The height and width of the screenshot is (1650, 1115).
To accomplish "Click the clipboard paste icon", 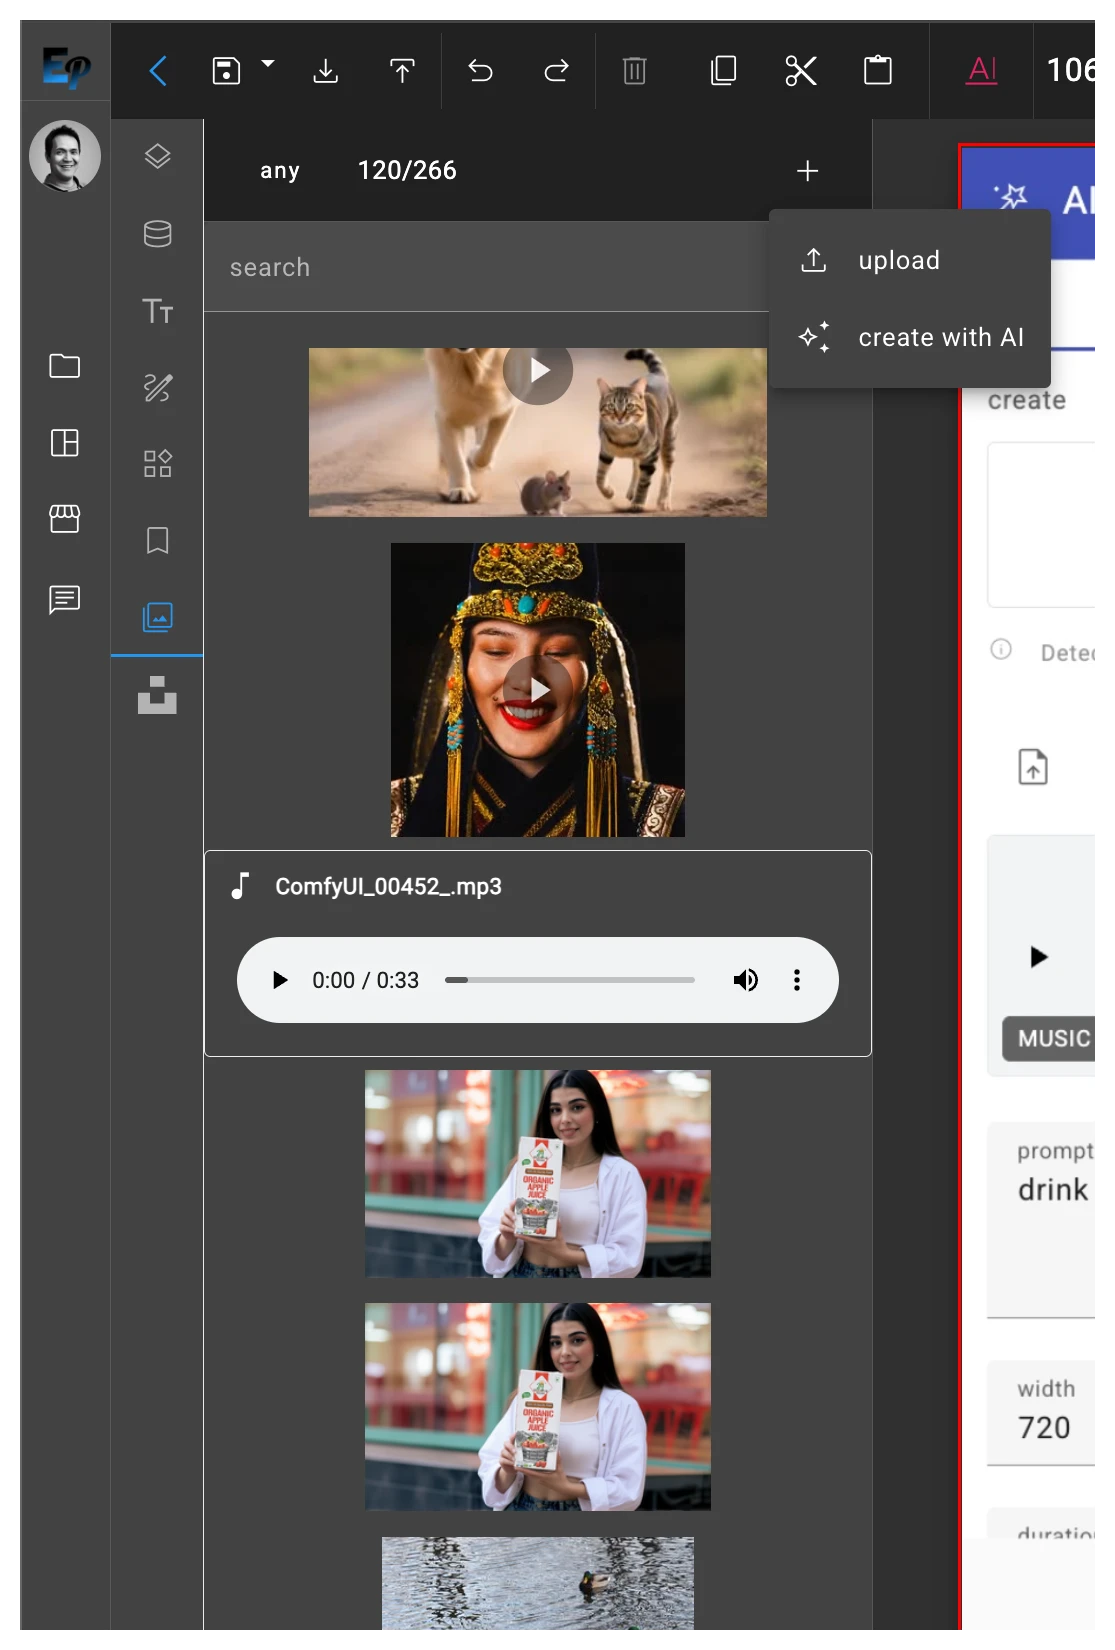I will (x=878, y=71).
